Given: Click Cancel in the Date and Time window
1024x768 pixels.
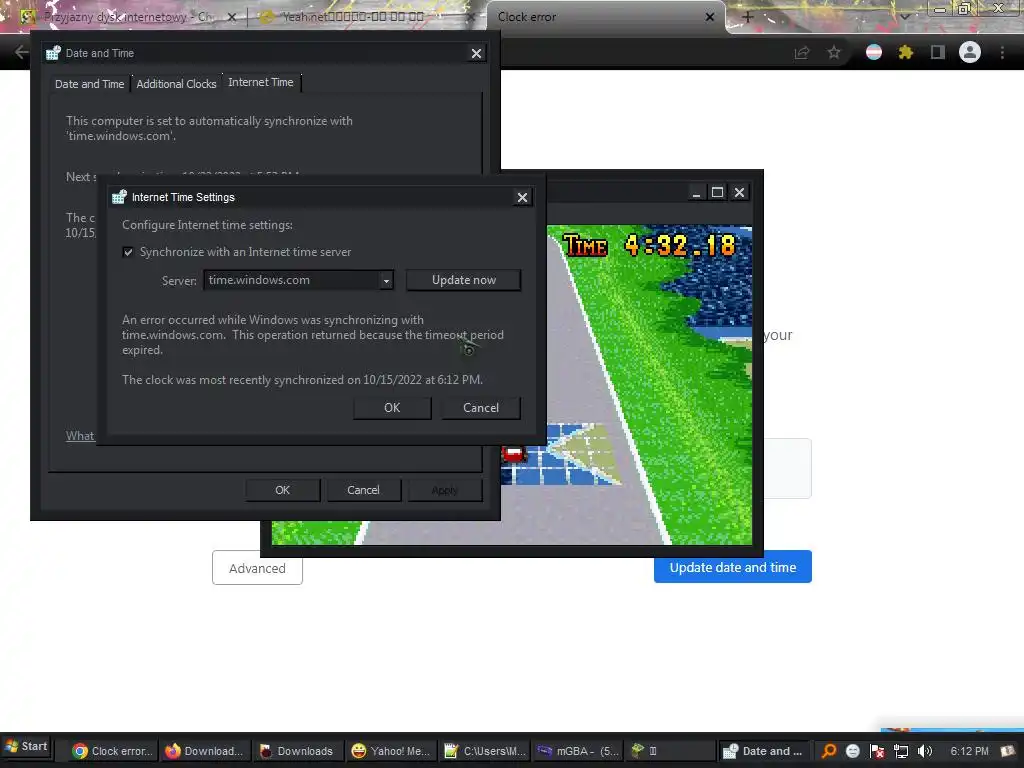Looking at the screenshot, I should coord(363,490).
